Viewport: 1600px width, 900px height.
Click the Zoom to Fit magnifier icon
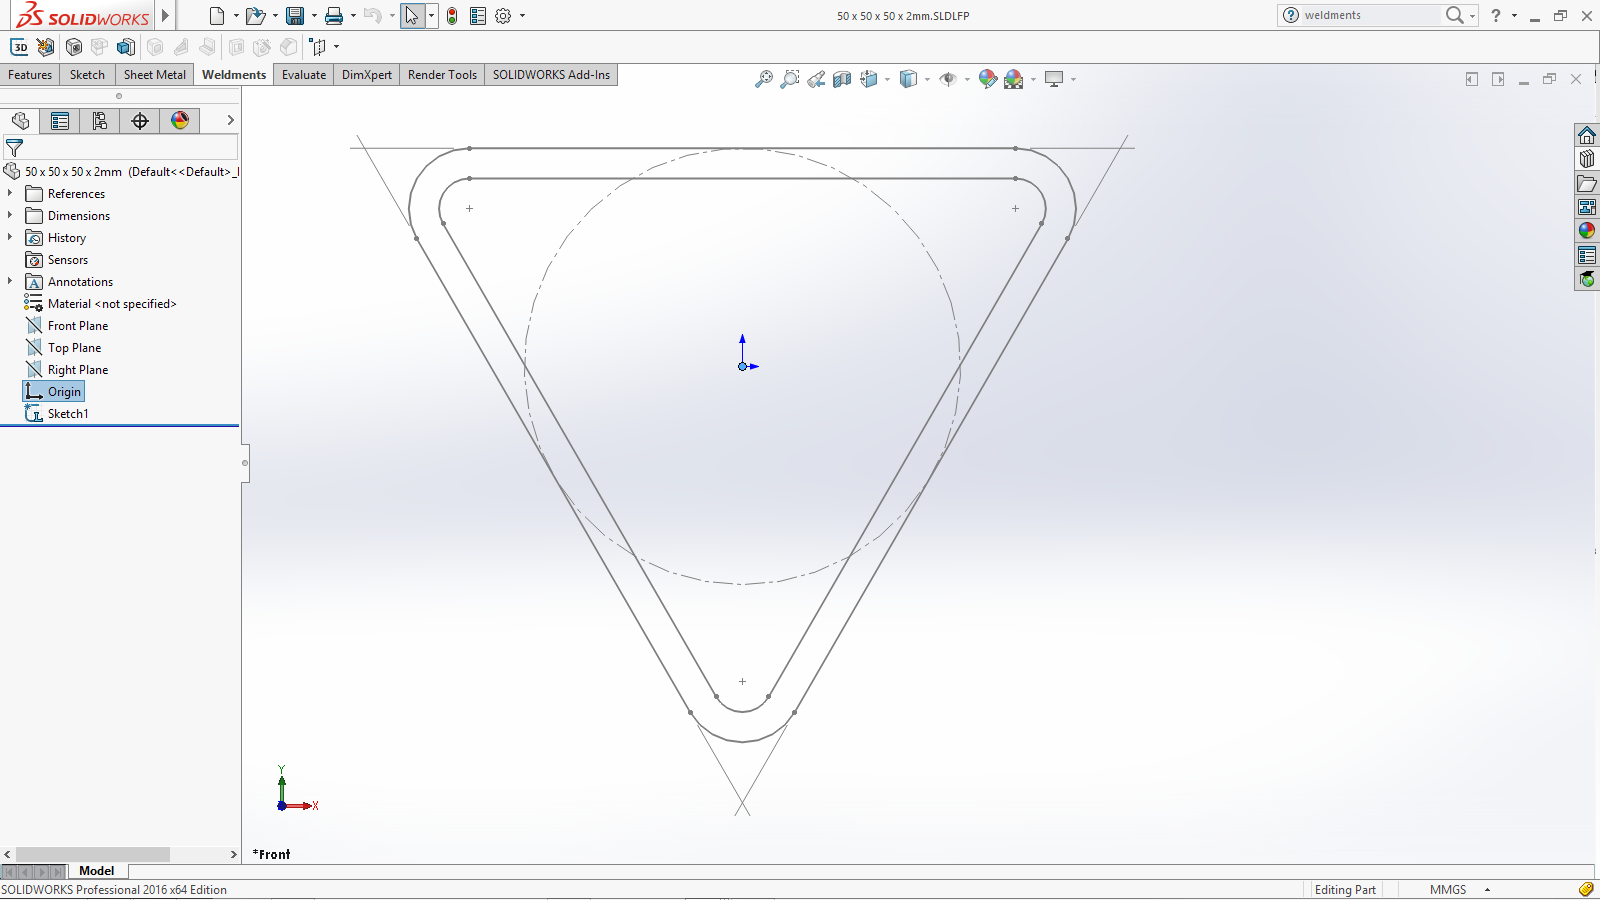click(x=764, y=79)
